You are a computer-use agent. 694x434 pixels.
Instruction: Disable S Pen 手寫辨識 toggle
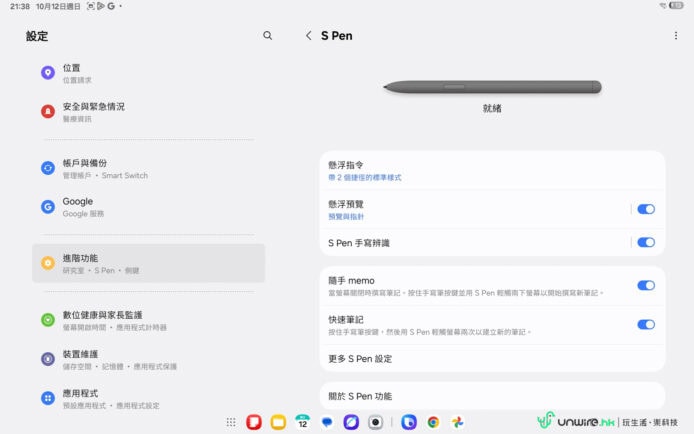coord(646,242)
